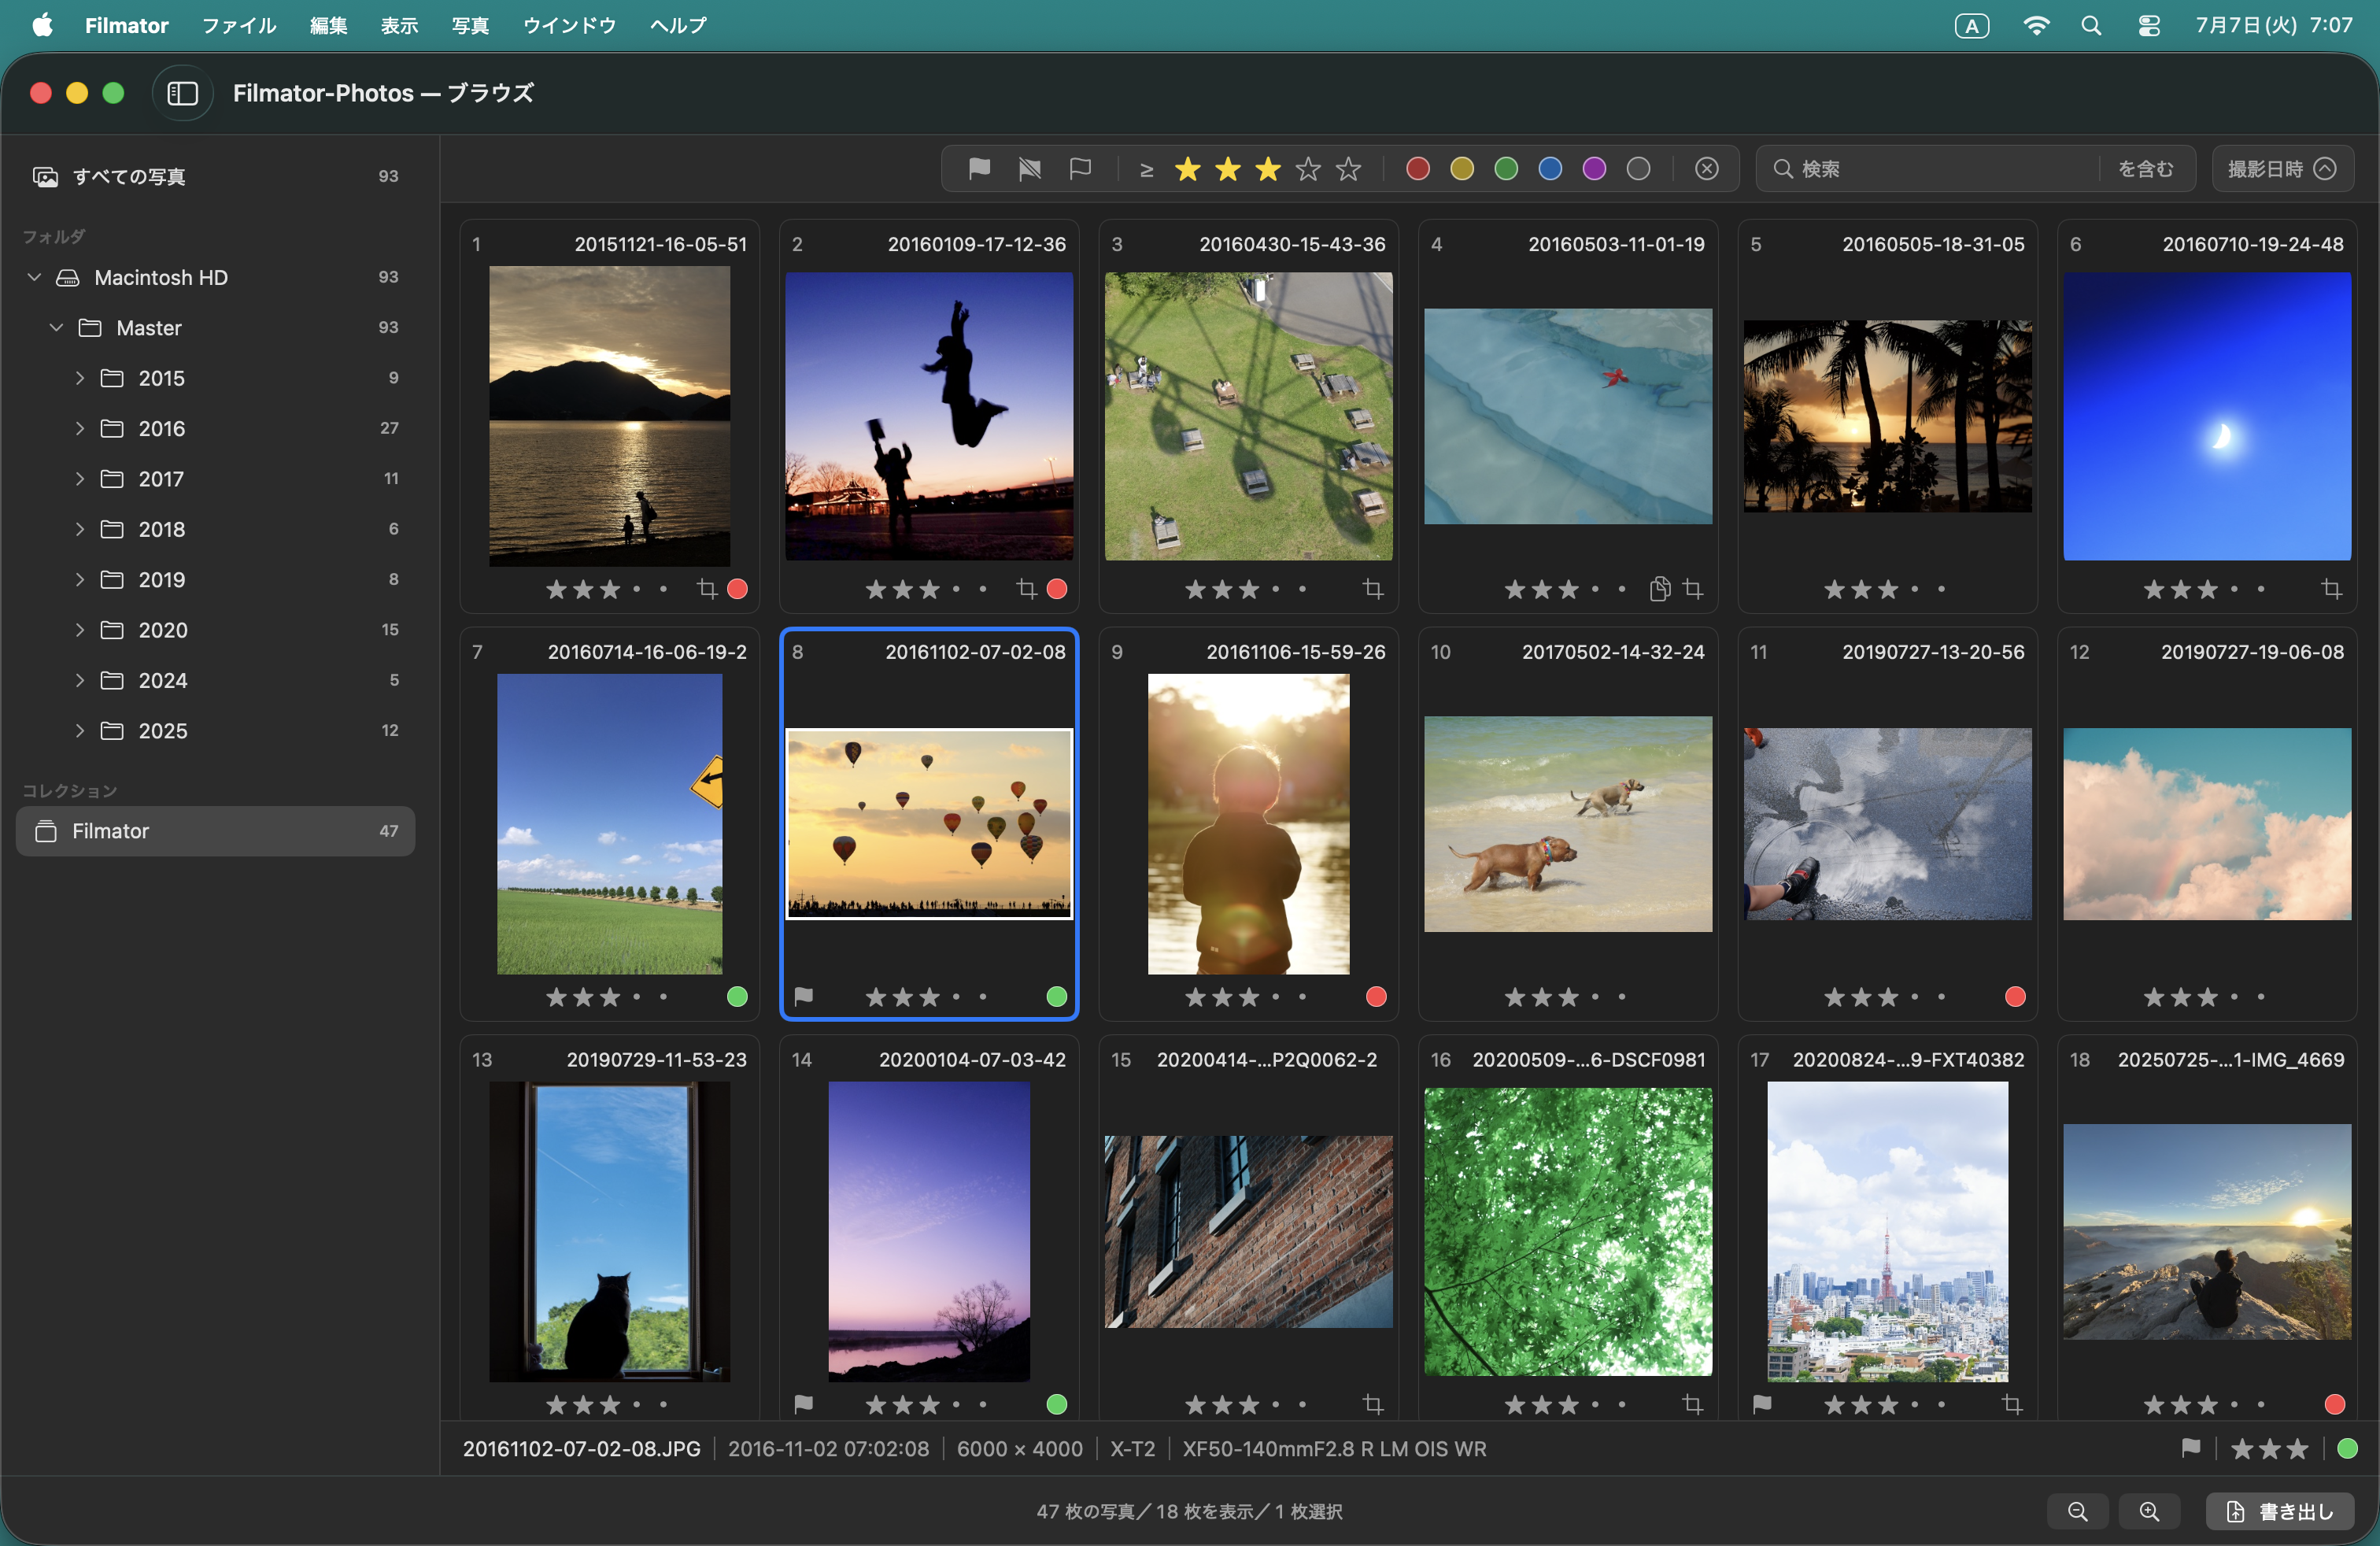The image size is (2380, 1546).
Task: Filter by rejected flag
Action: coord(1029,168)
